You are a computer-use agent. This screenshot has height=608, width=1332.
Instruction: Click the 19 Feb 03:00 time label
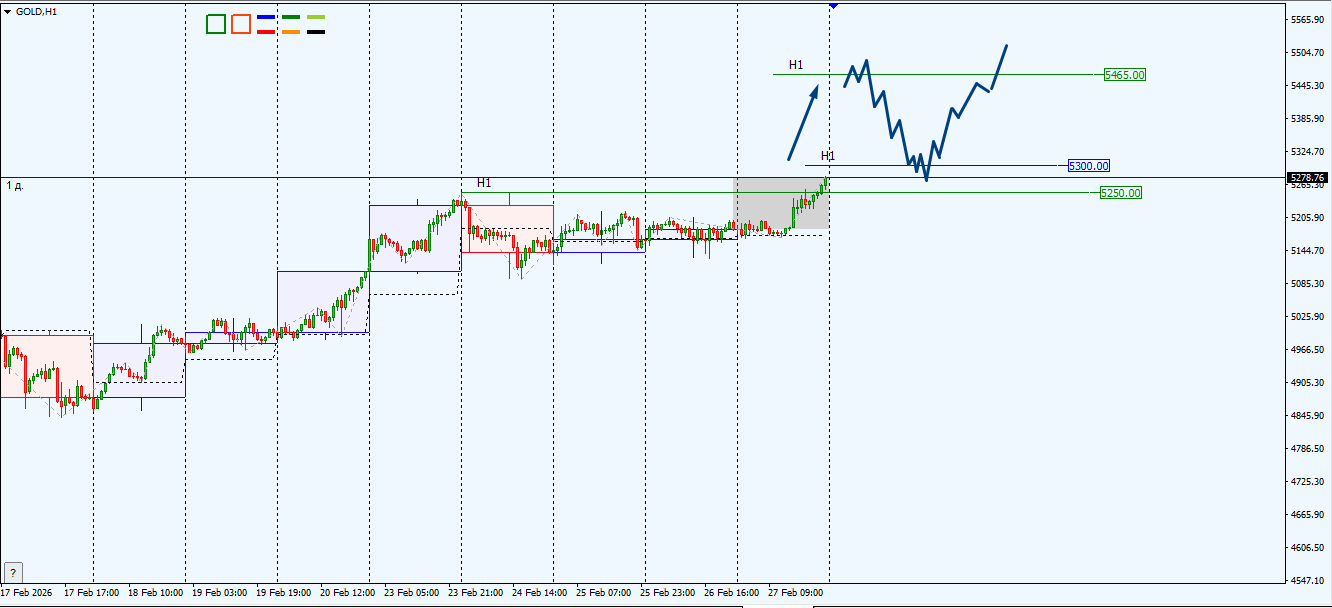(x=220, y=593)
